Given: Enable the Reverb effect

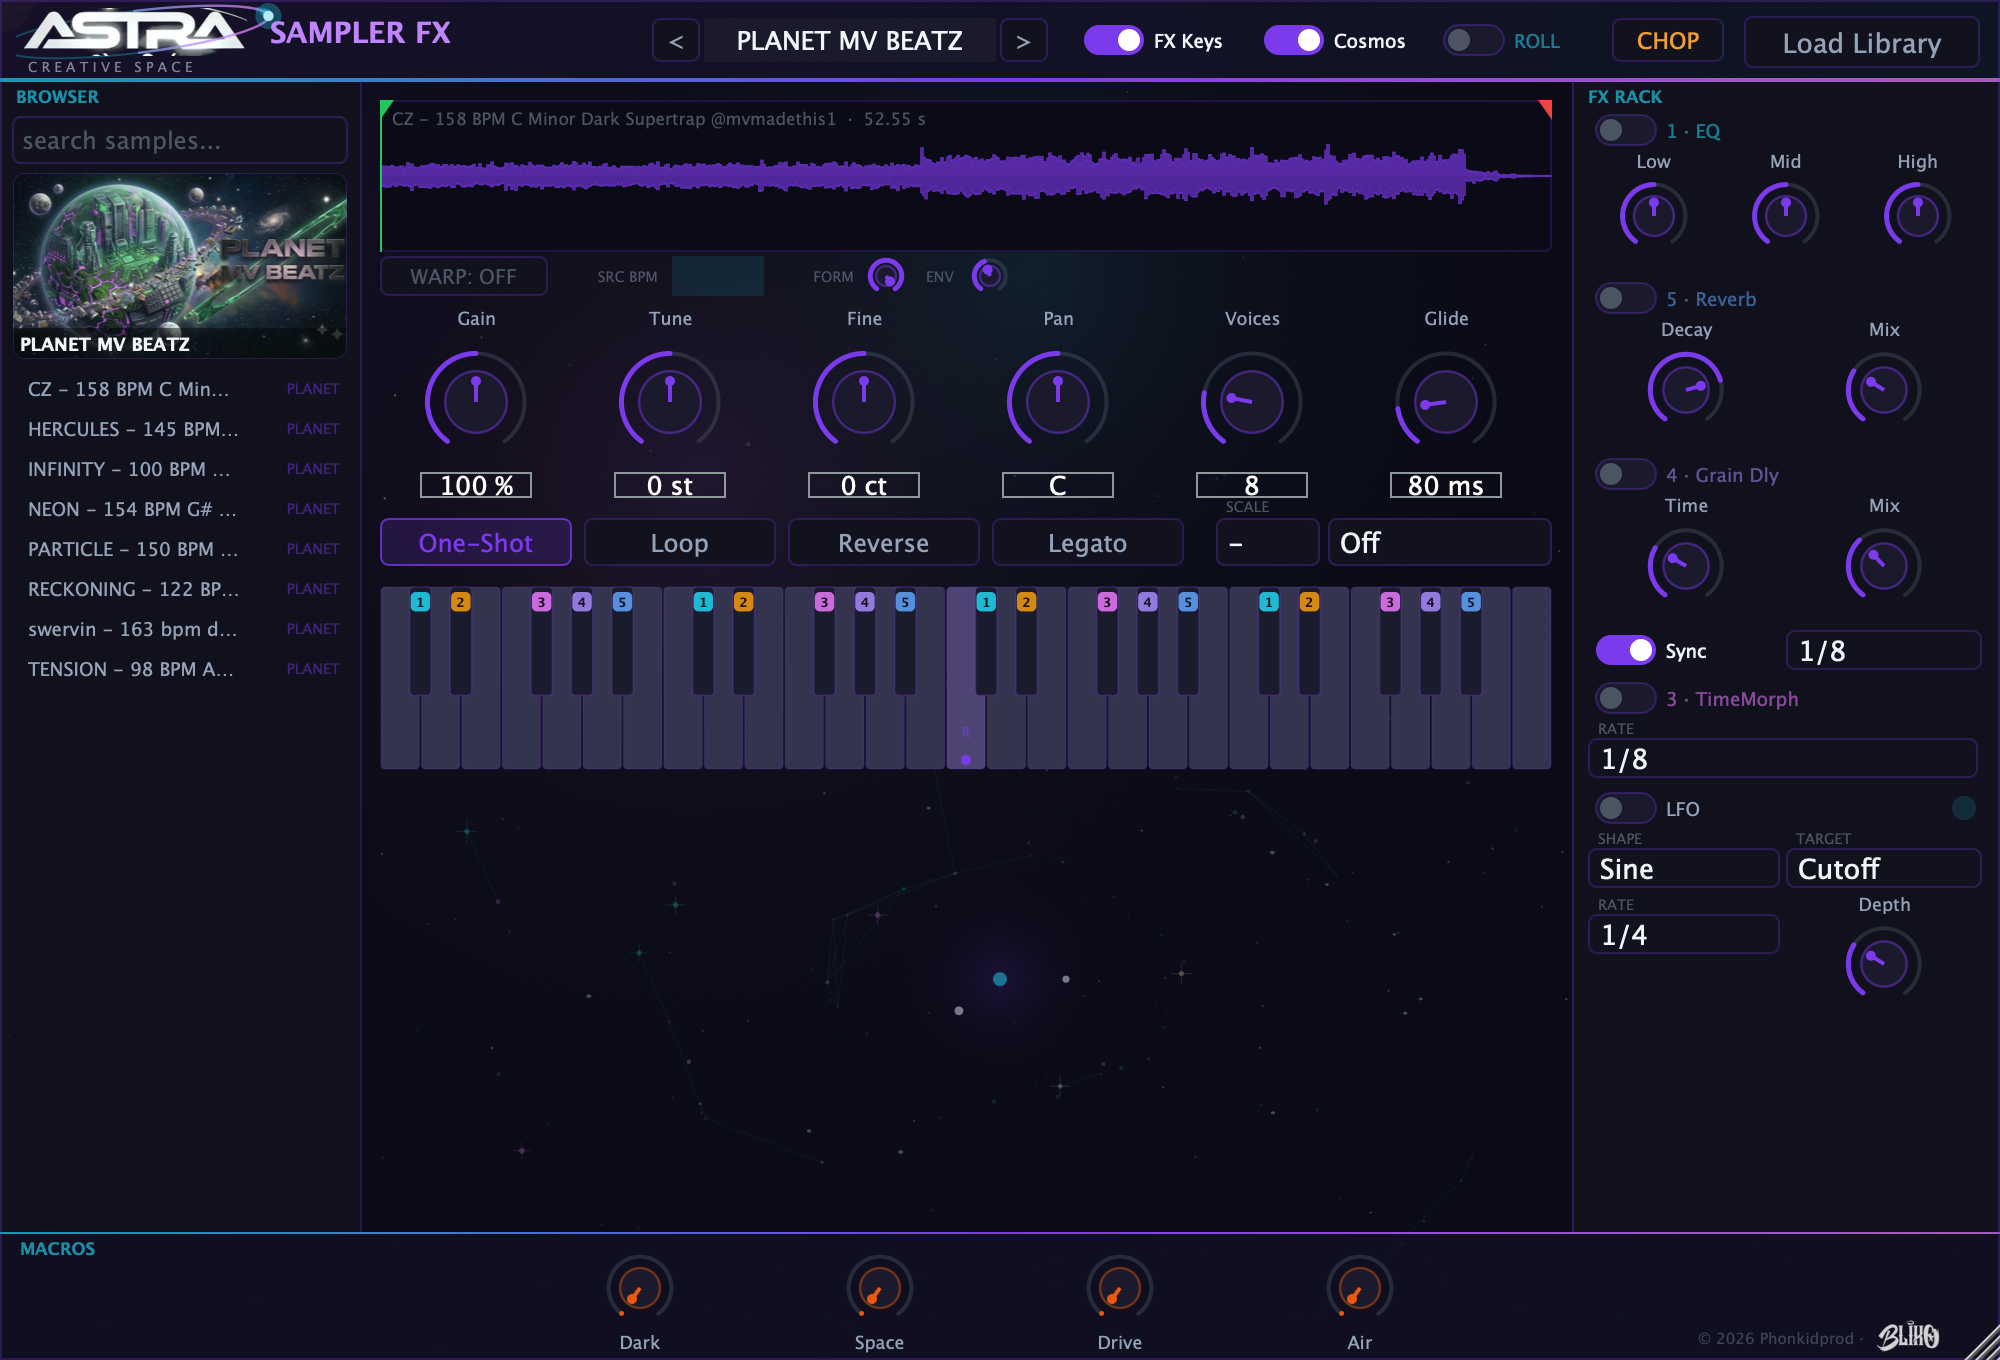Looking at the screenshot, I should (1625, 298).
